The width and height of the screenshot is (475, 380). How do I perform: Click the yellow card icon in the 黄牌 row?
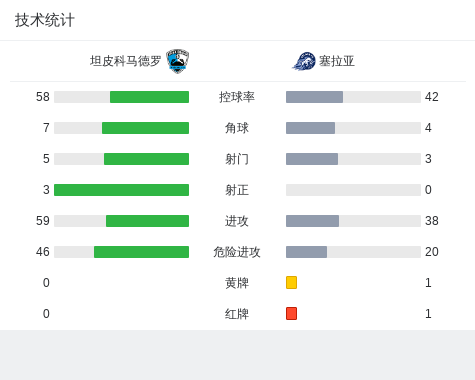(291, 282)
